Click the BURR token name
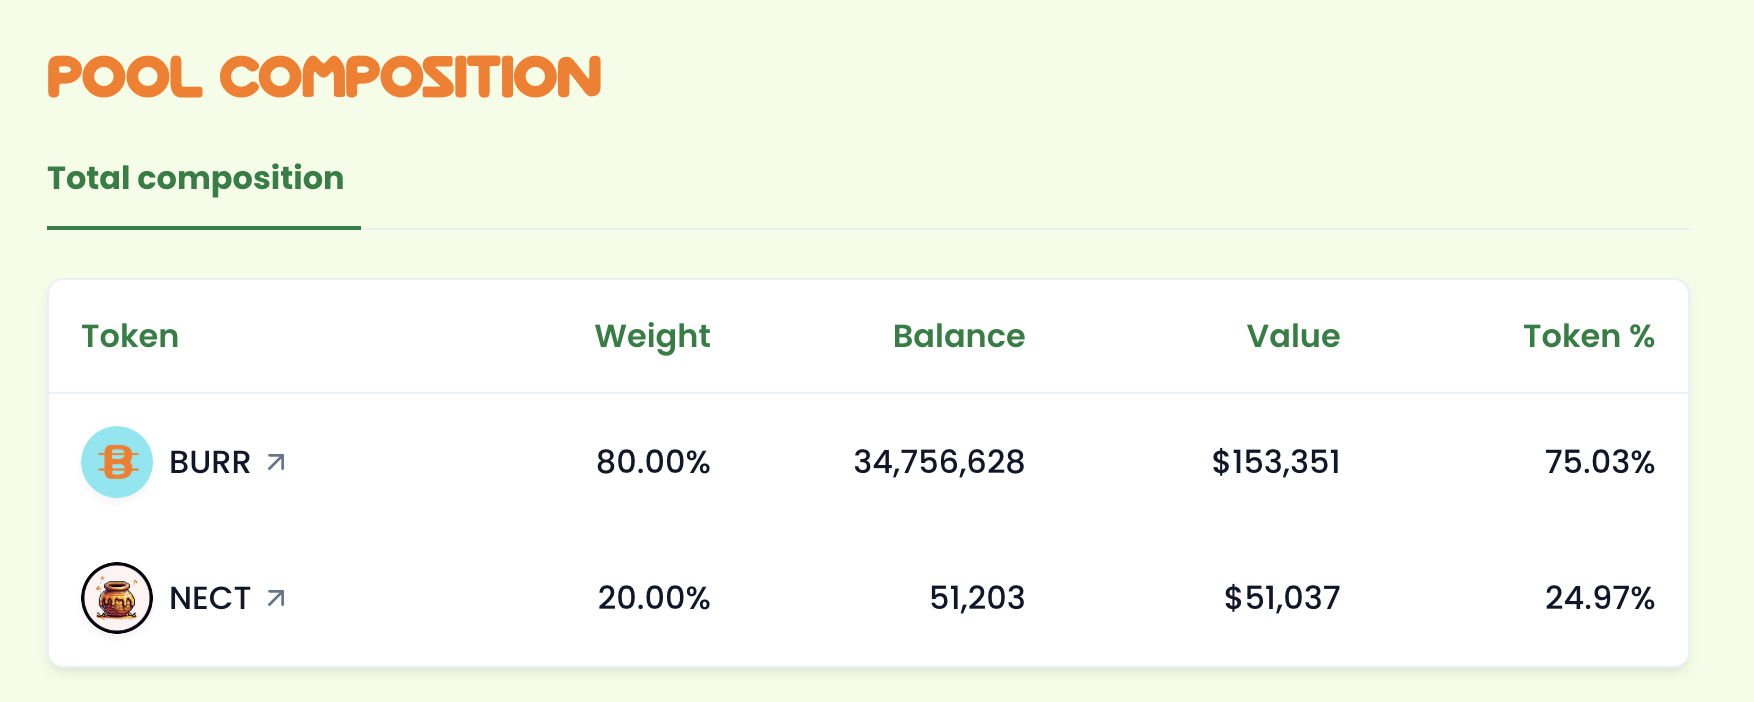Viewport: 1754px width, 702px height. [x=210, y=462]
